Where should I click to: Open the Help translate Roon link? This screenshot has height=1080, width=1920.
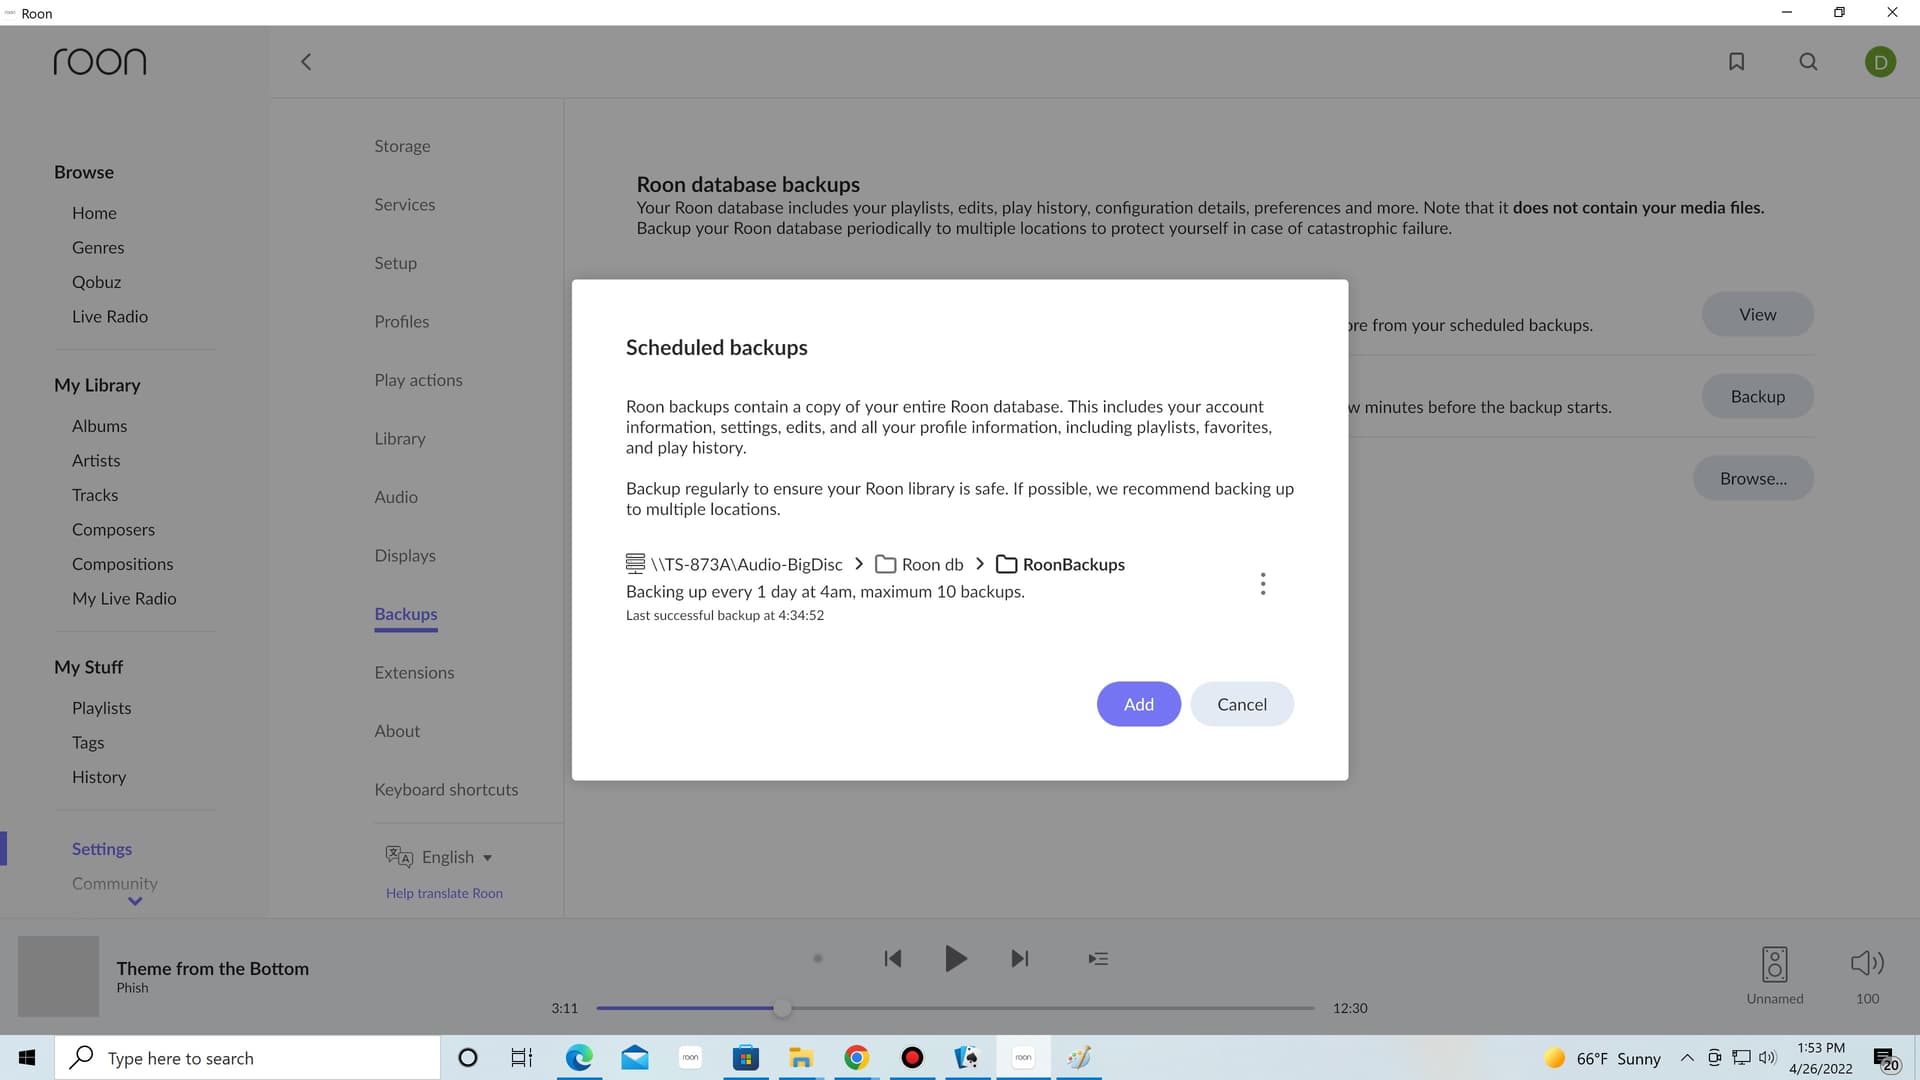444,893
